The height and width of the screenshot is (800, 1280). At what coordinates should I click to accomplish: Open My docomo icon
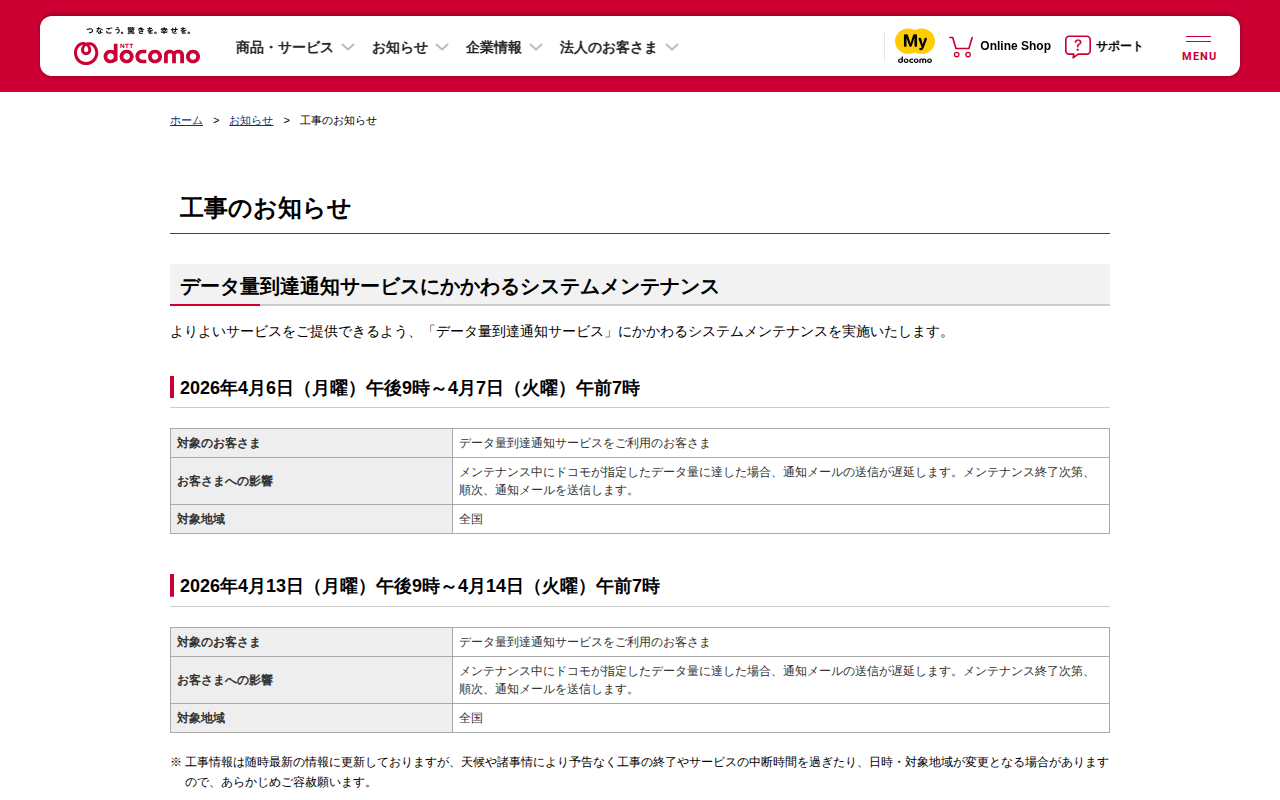pos(914,46)
